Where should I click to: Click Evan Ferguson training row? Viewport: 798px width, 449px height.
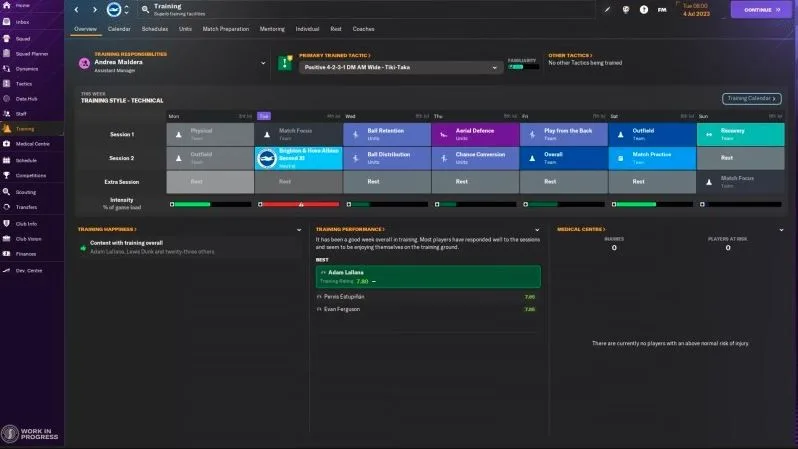[x=426, y=309]
